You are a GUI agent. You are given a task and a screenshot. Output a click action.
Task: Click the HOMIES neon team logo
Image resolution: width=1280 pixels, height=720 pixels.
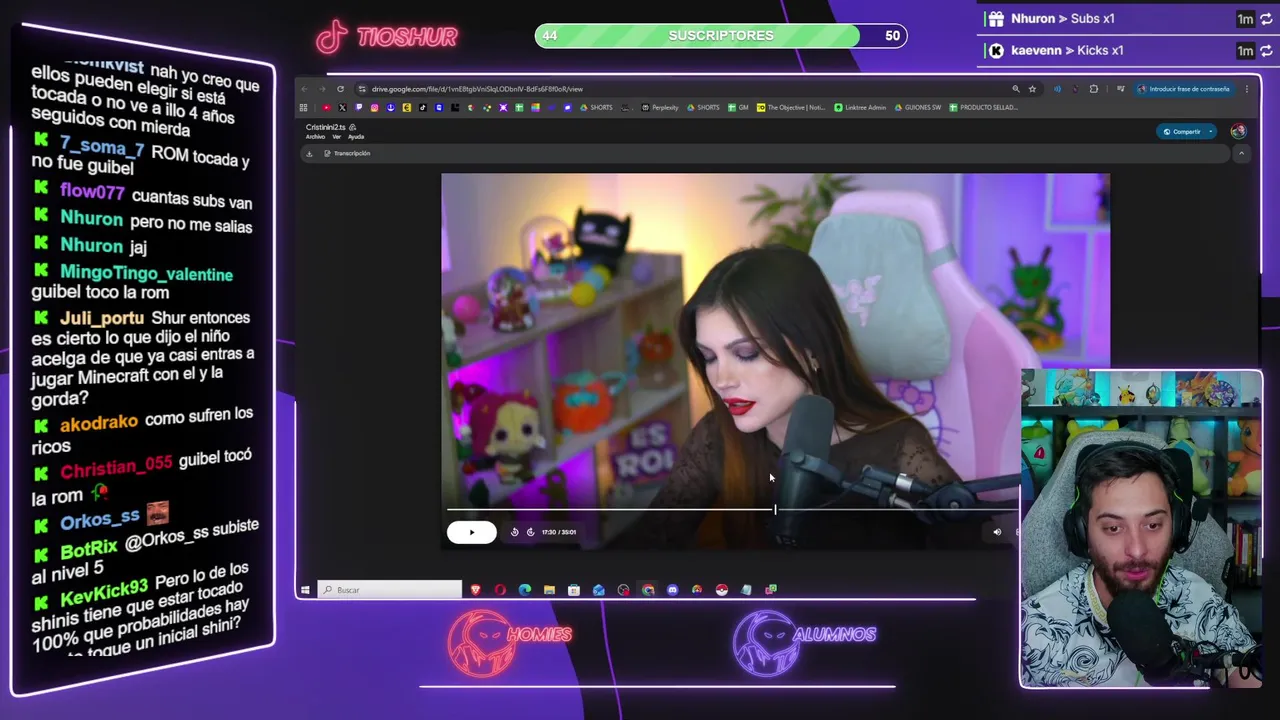click(x=510, y=642)
